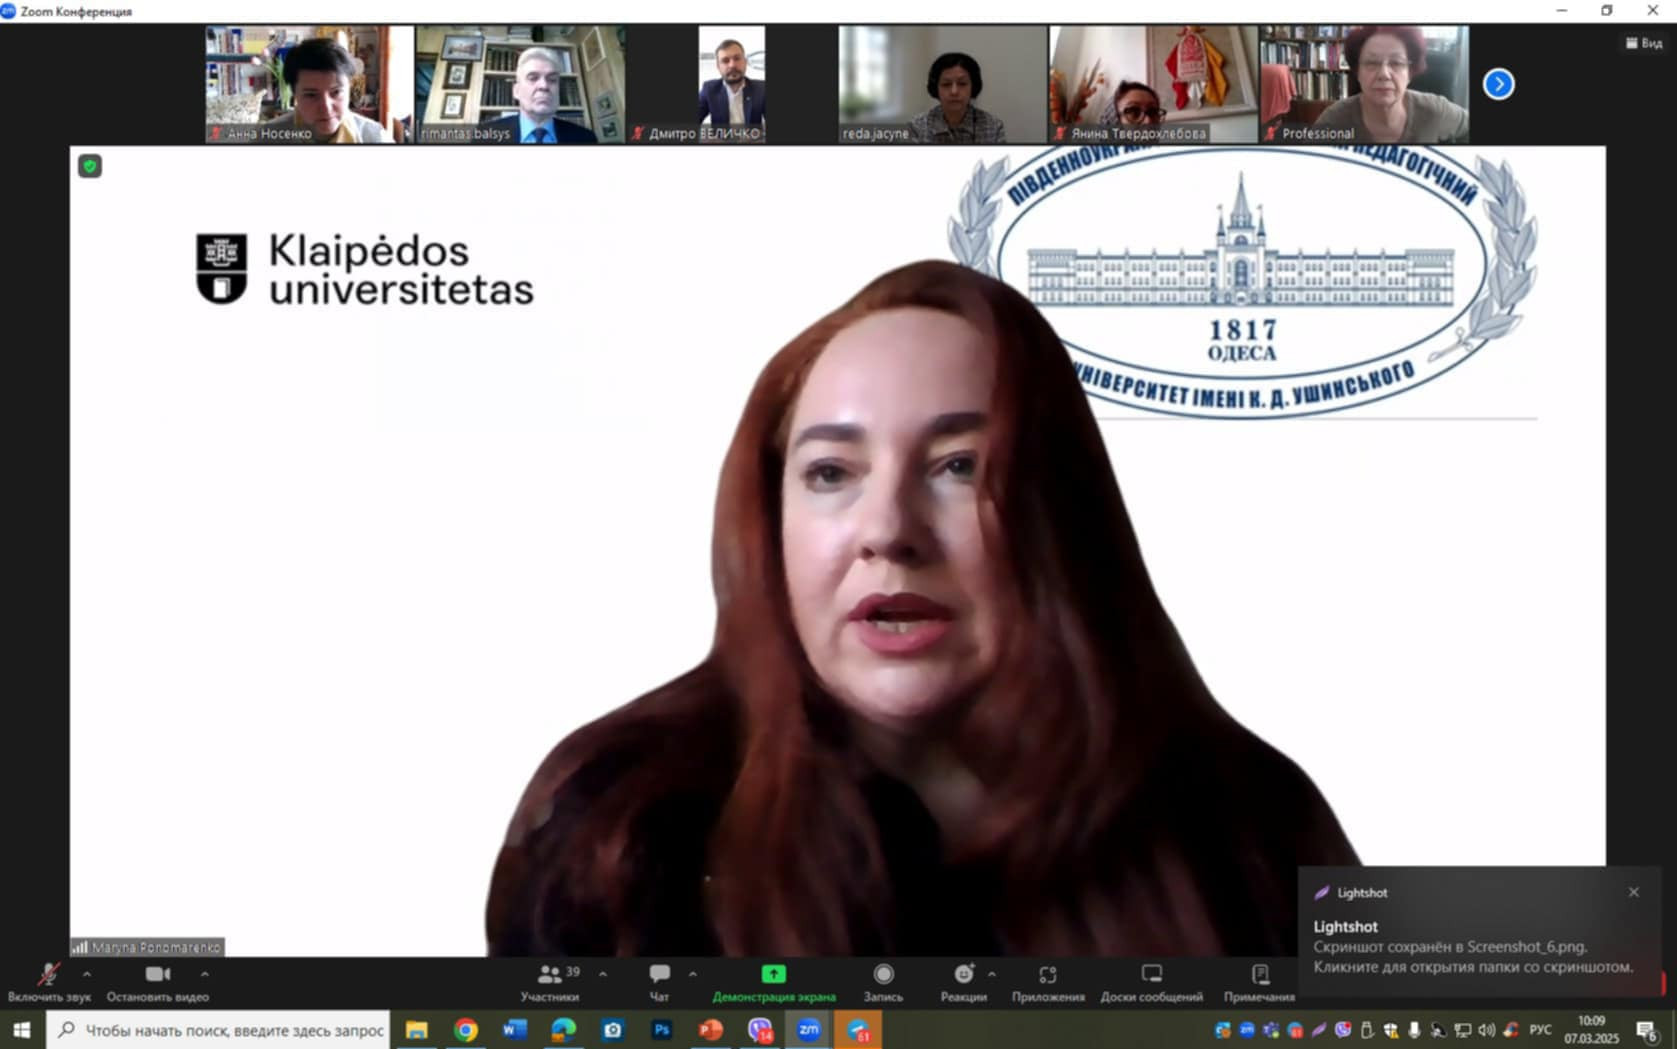
Task: Open the Чат chat panel
Action: 659,982
